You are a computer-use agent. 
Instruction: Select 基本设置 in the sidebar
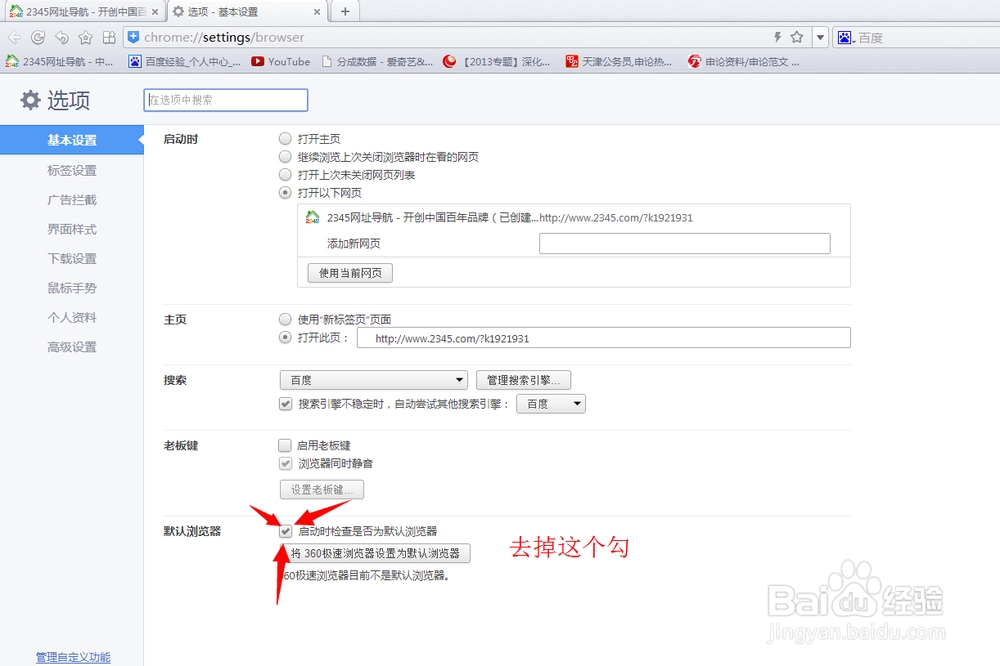(x=72, y=140)
